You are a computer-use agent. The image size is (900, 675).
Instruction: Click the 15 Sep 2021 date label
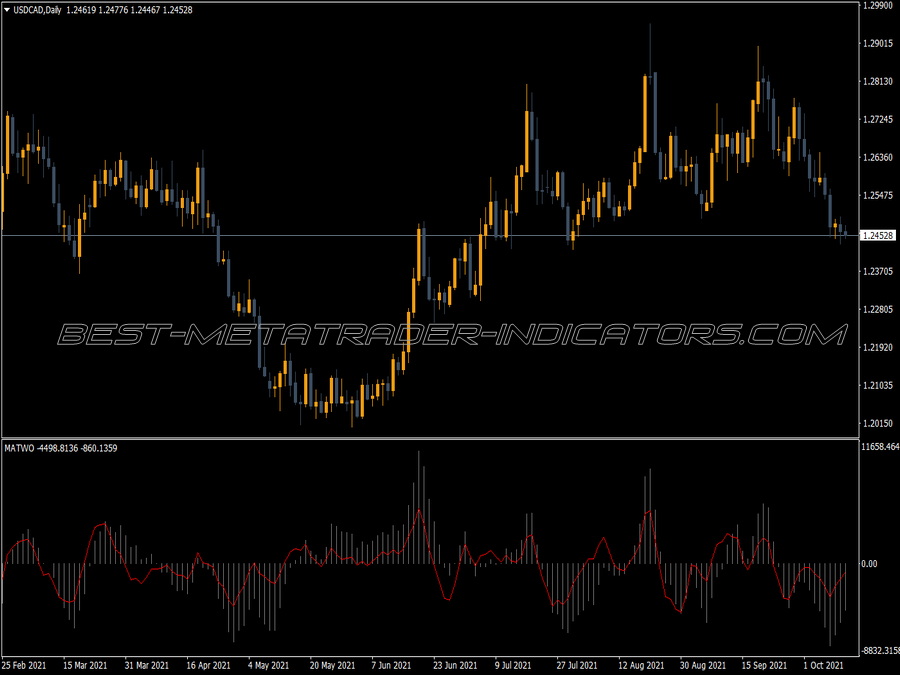(764, 665)
